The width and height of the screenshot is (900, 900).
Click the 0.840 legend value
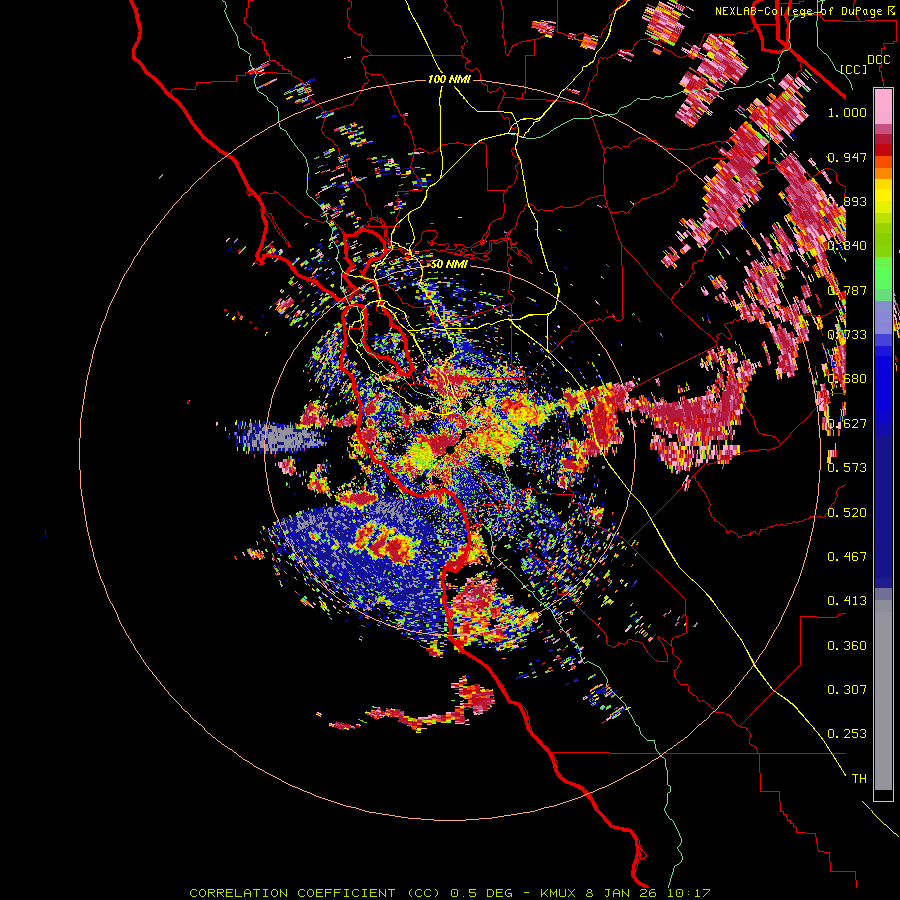coord(847,246)
